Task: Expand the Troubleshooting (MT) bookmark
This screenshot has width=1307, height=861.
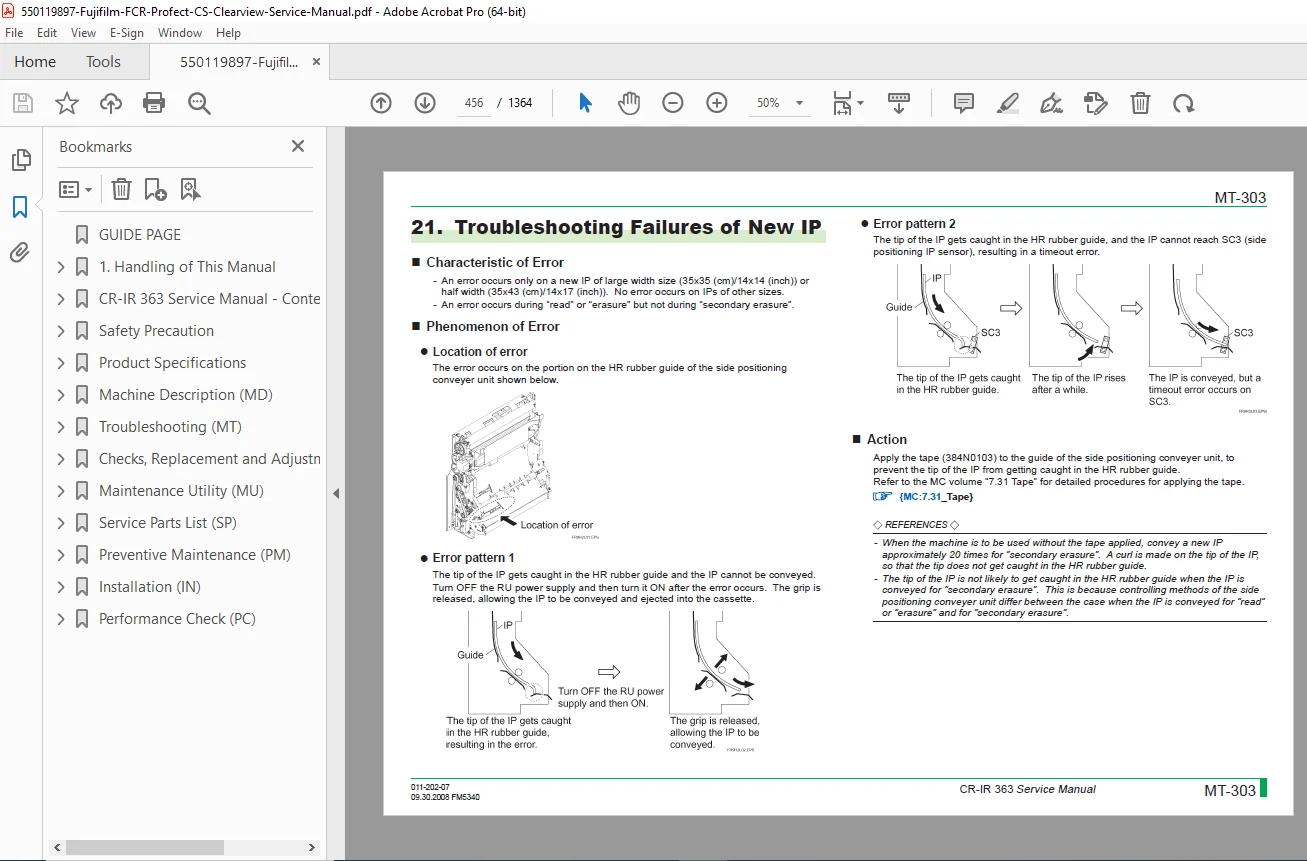Action: tap(61, 427)
